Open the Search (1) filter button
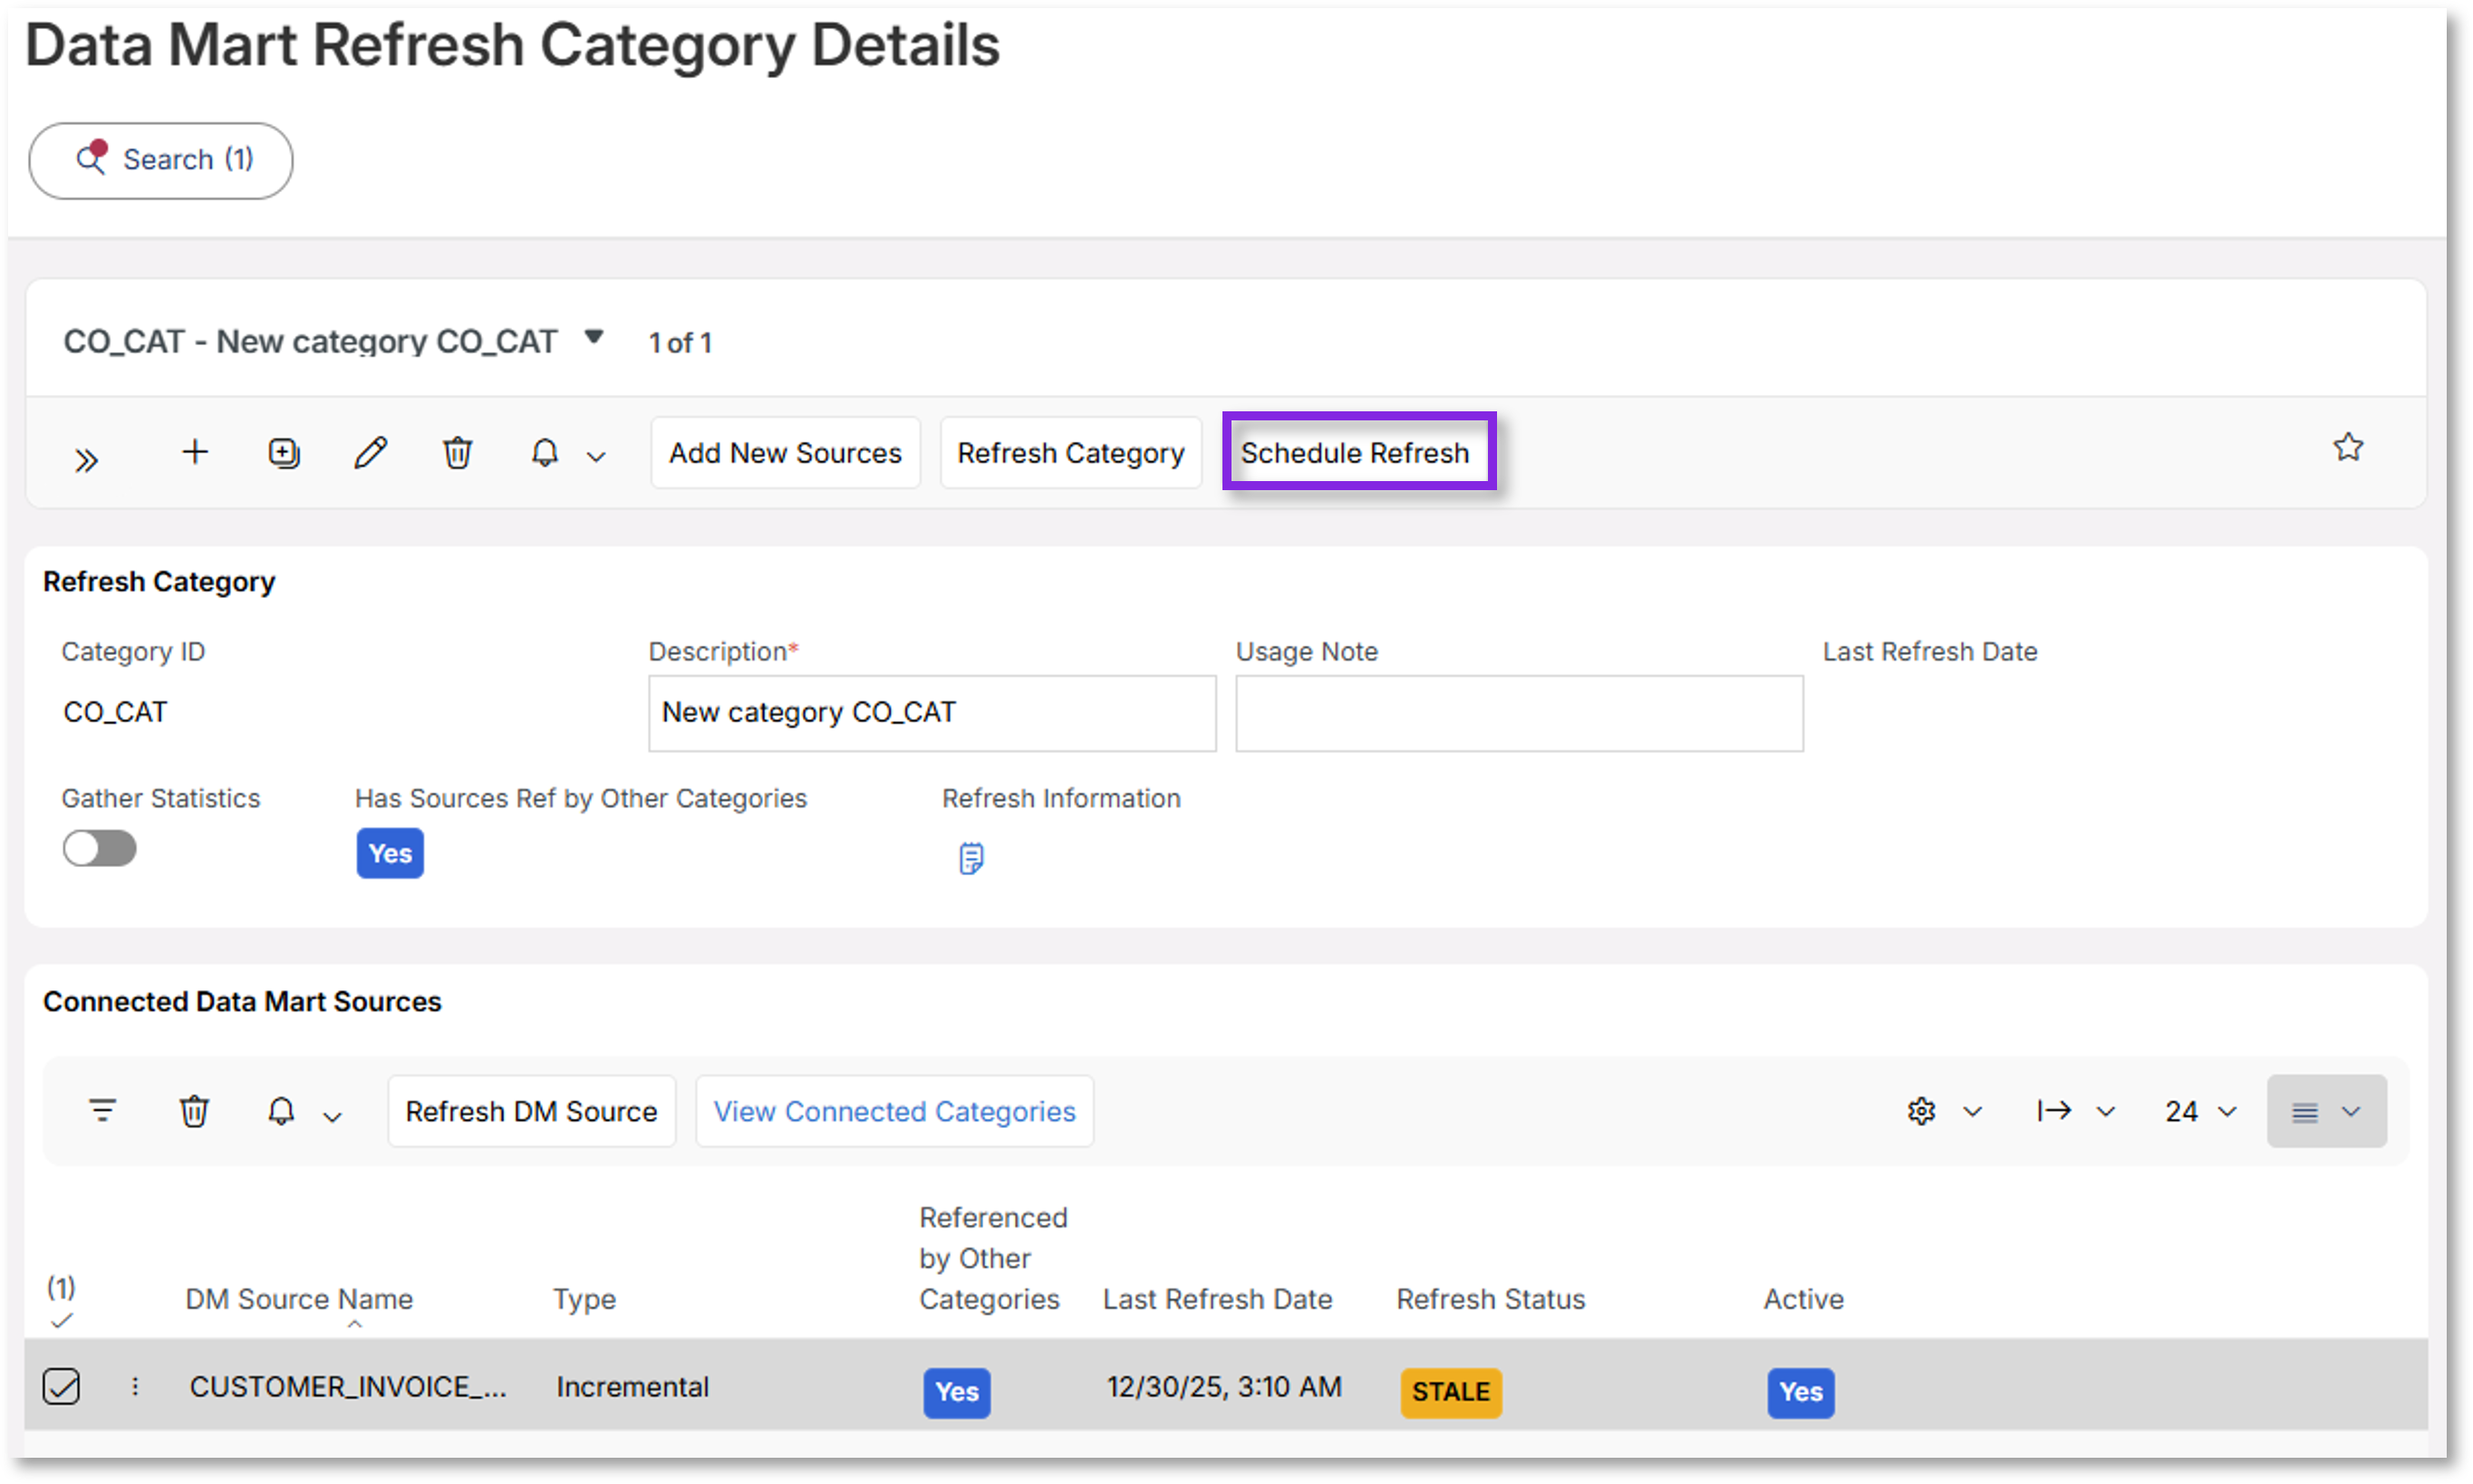 point(160,160)
